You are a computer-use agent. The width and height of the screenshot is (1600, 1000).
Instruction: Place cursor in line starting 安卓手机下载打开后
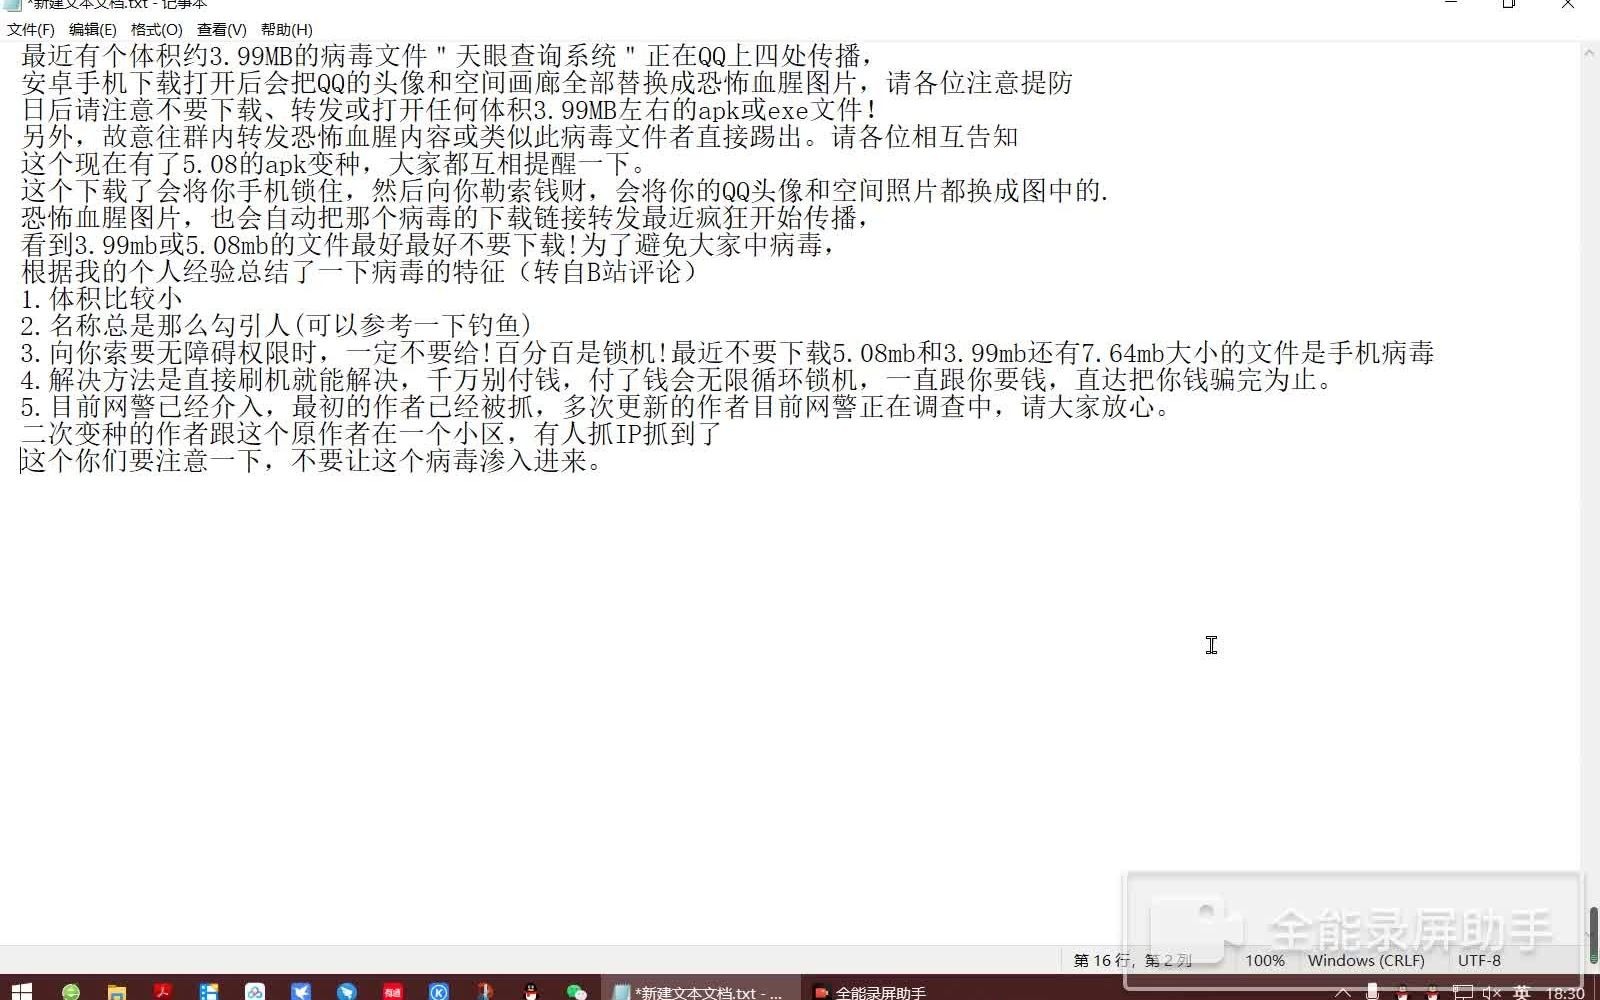(x=546, y=83)
